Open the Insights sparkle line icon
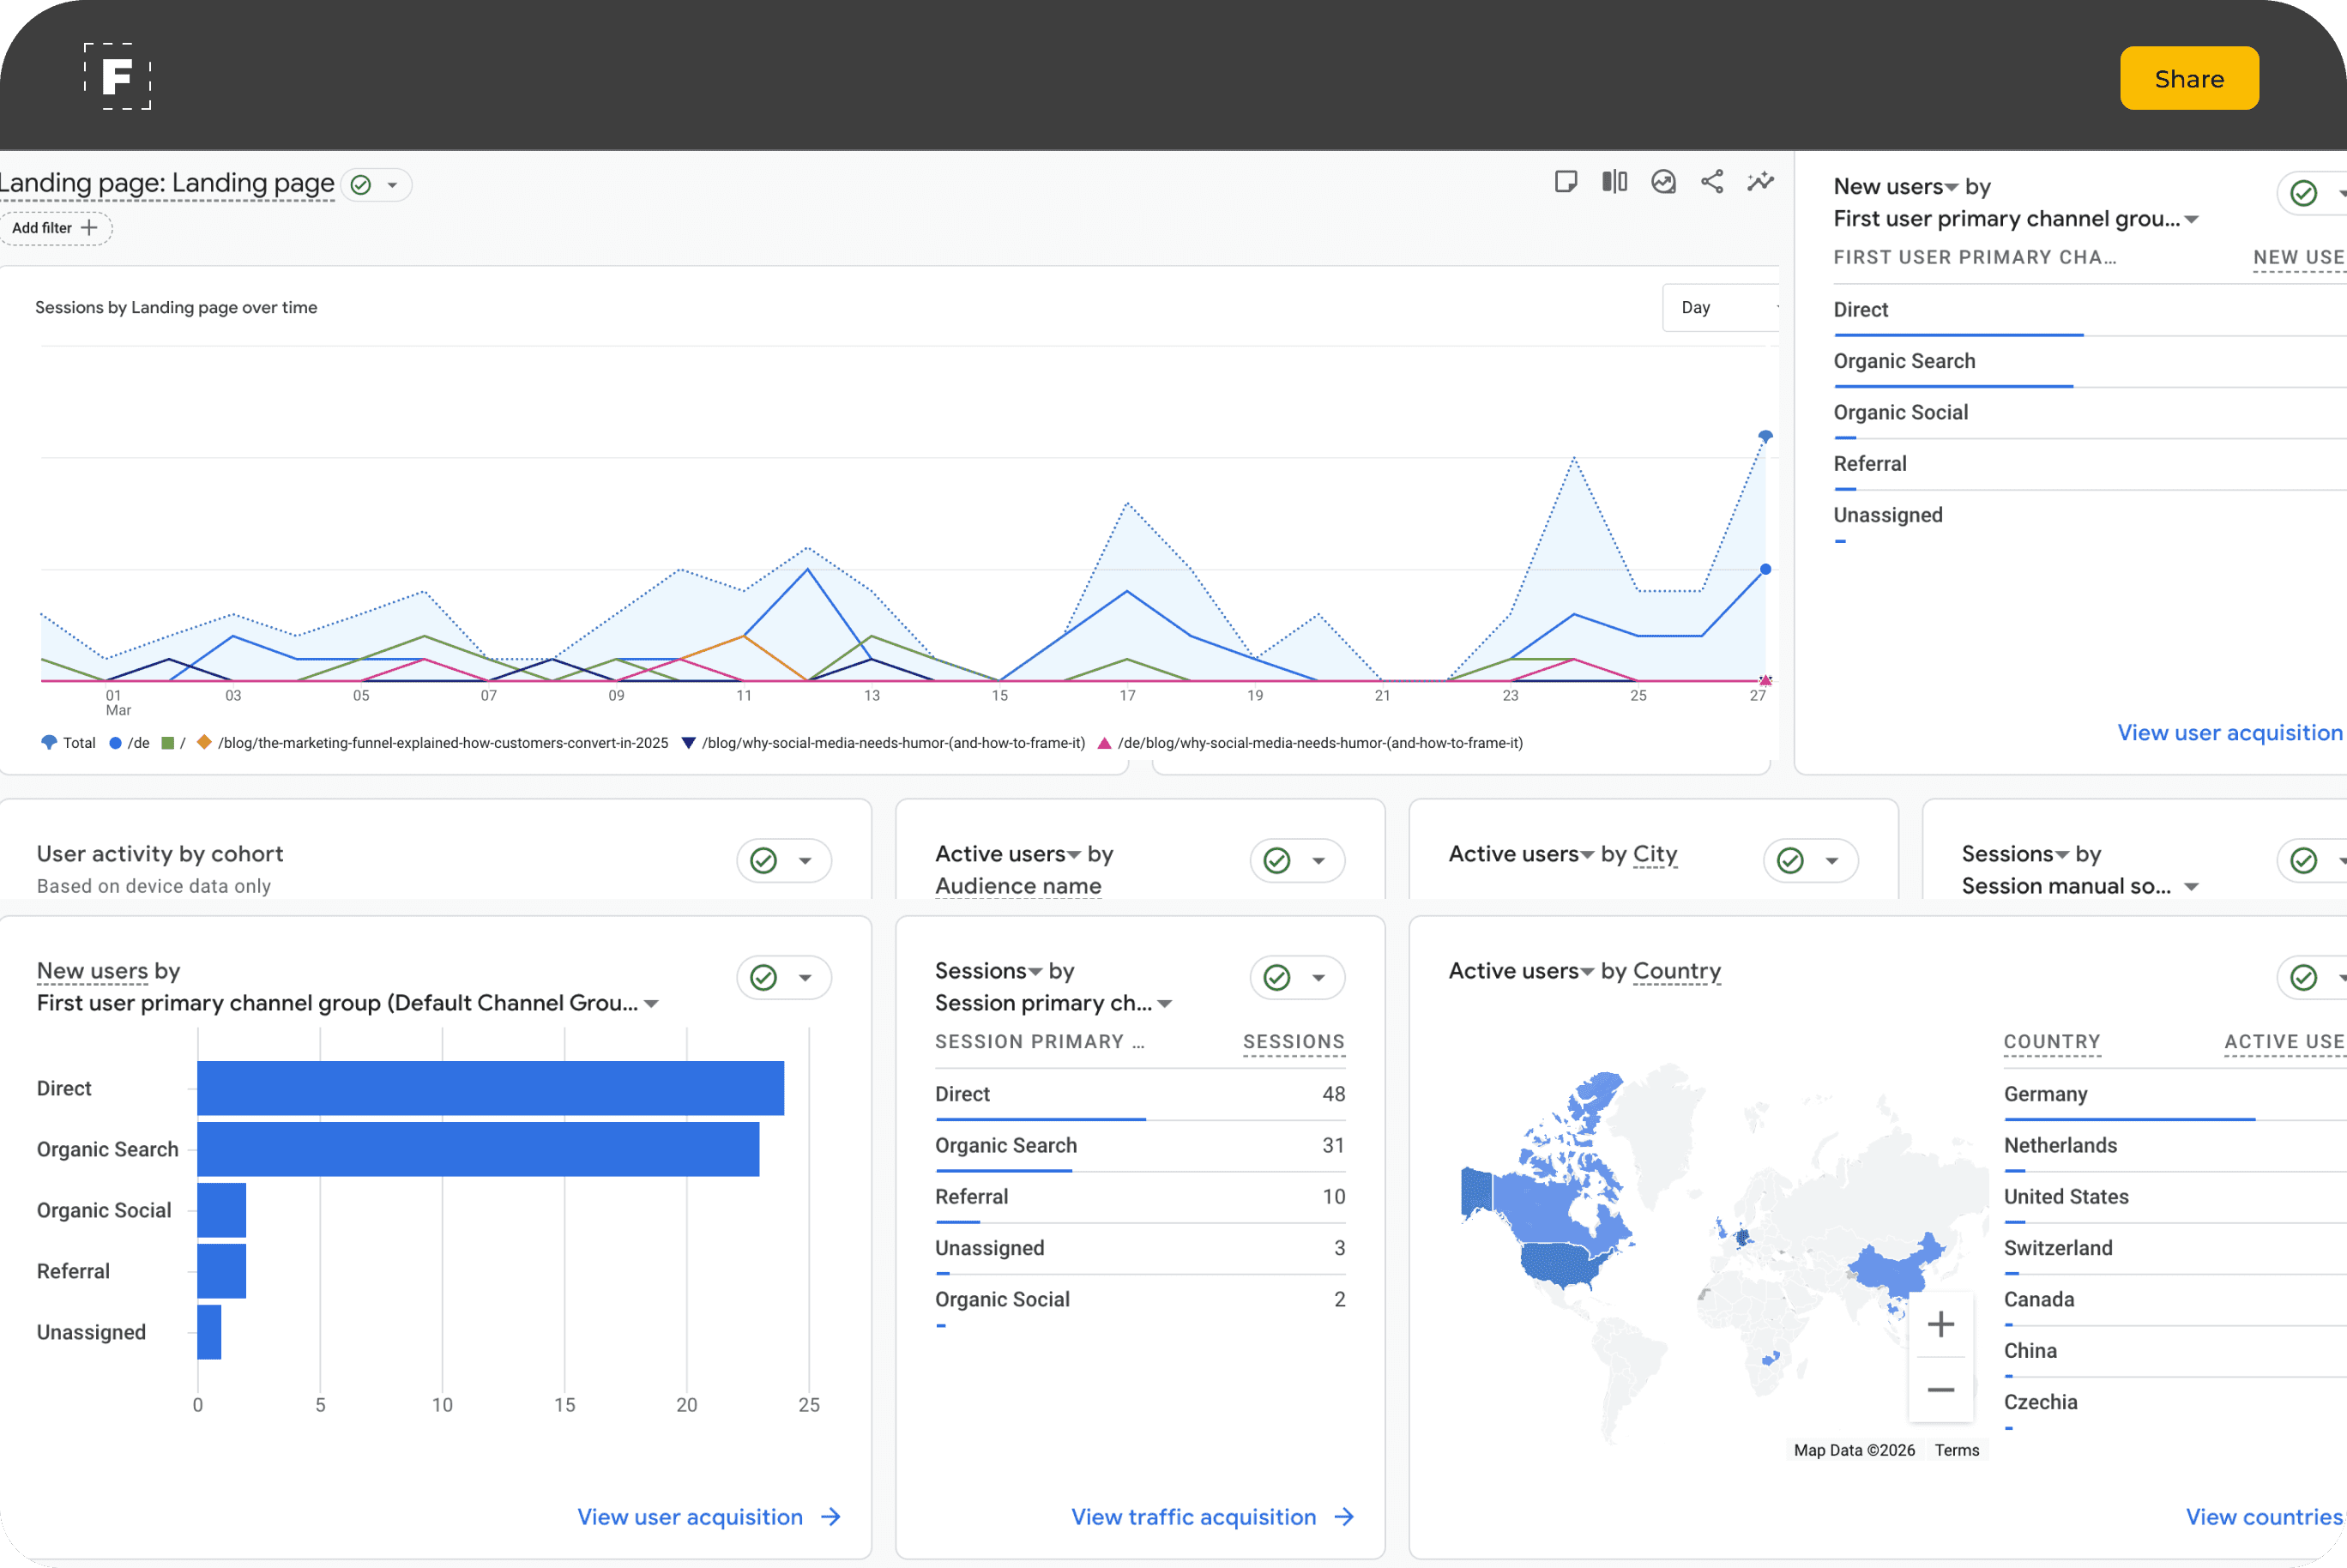2347x1568 pixels. point(1760,181)
